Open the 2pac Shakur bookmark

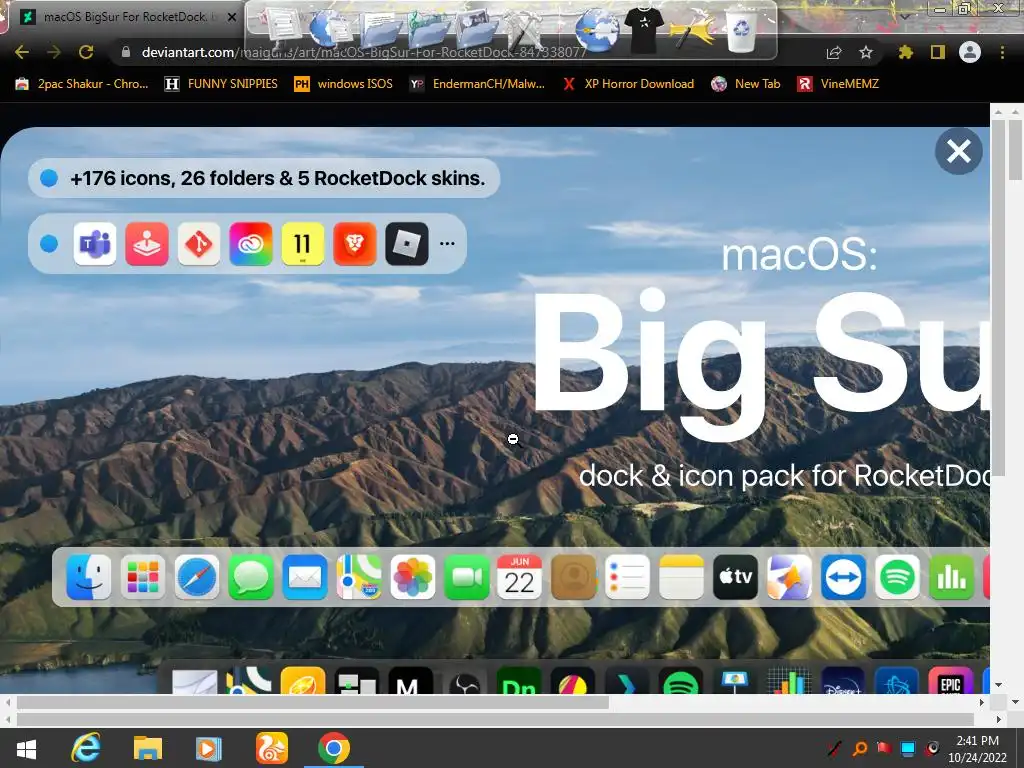82,84
